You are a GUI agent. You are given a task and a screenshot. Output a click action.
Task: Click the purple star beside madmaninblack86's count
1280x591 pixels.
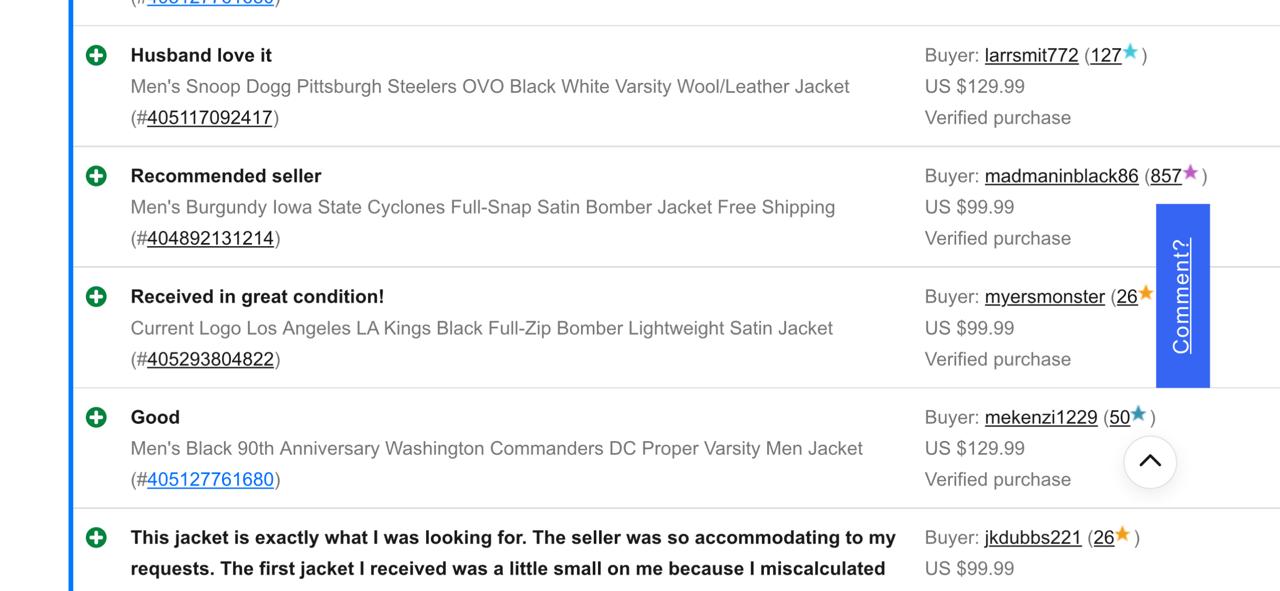pyautogui.click(x=1188, y=175)
